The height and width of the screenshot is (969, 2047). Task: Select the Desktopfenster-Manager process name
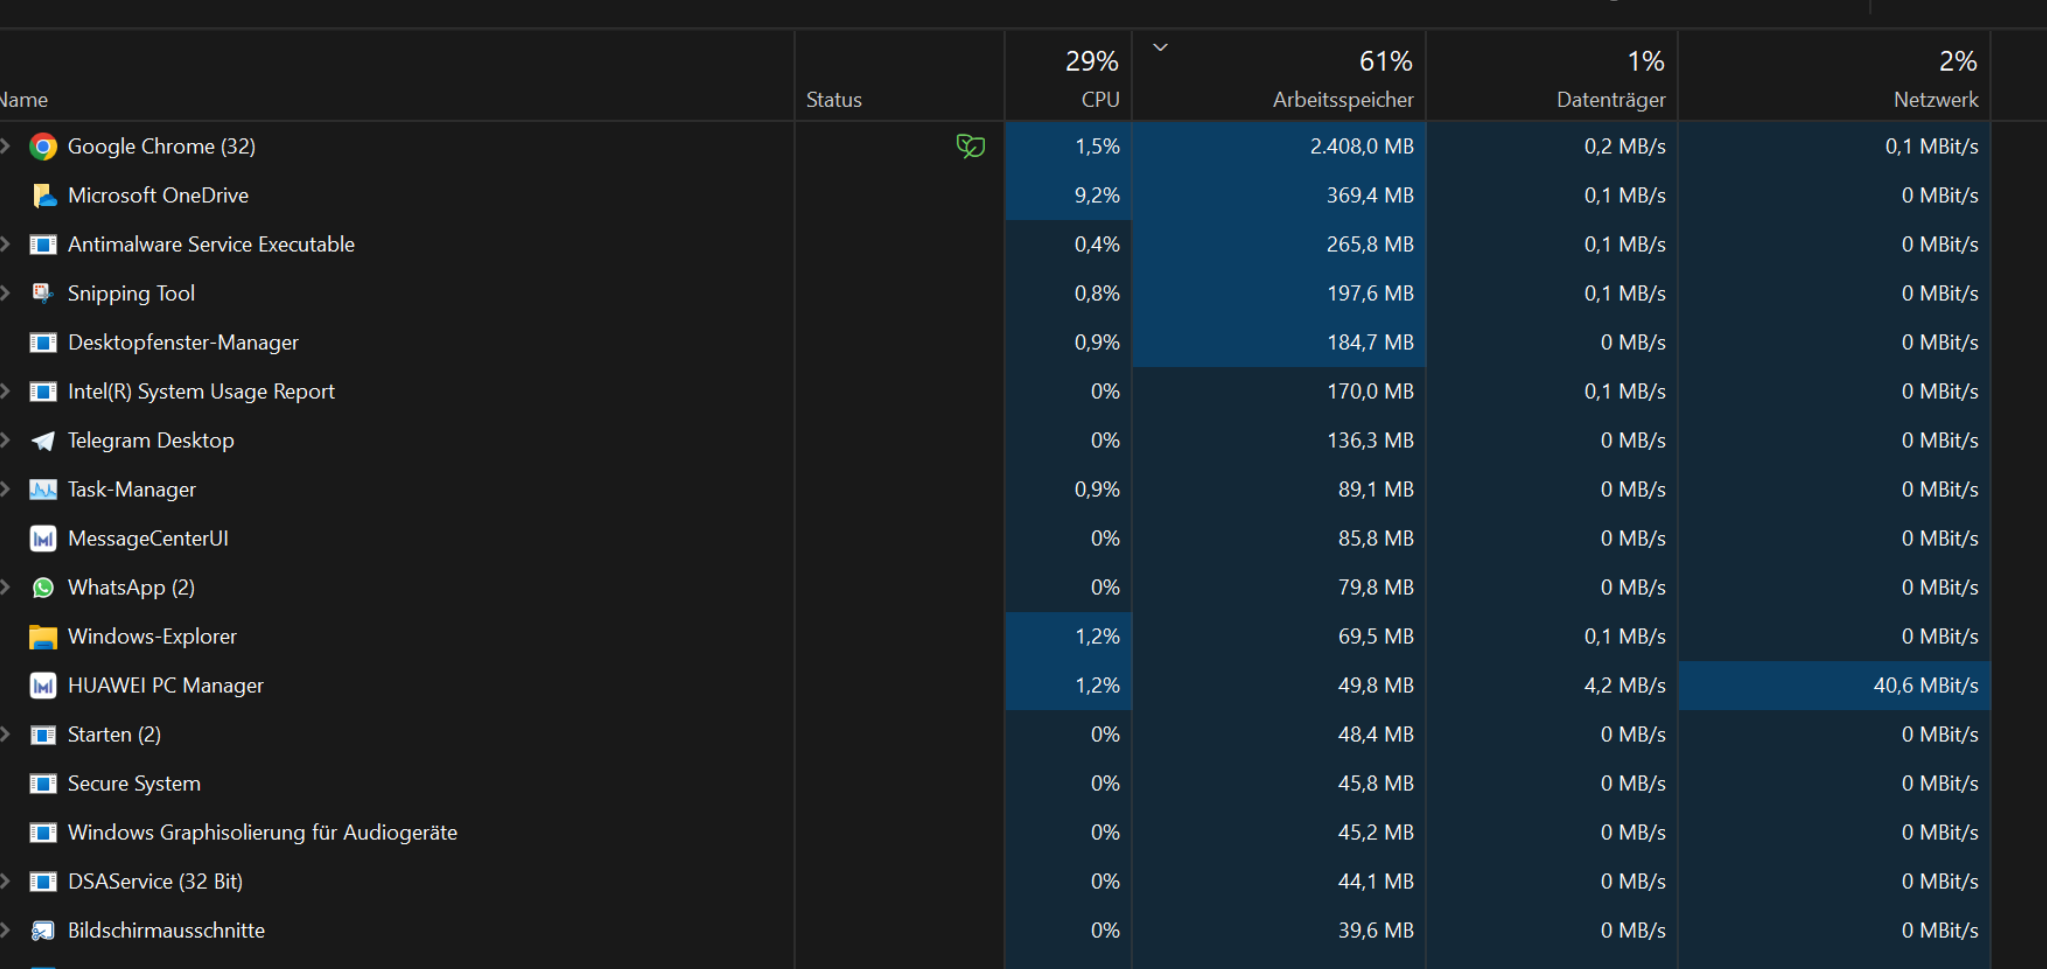(183, 342)
